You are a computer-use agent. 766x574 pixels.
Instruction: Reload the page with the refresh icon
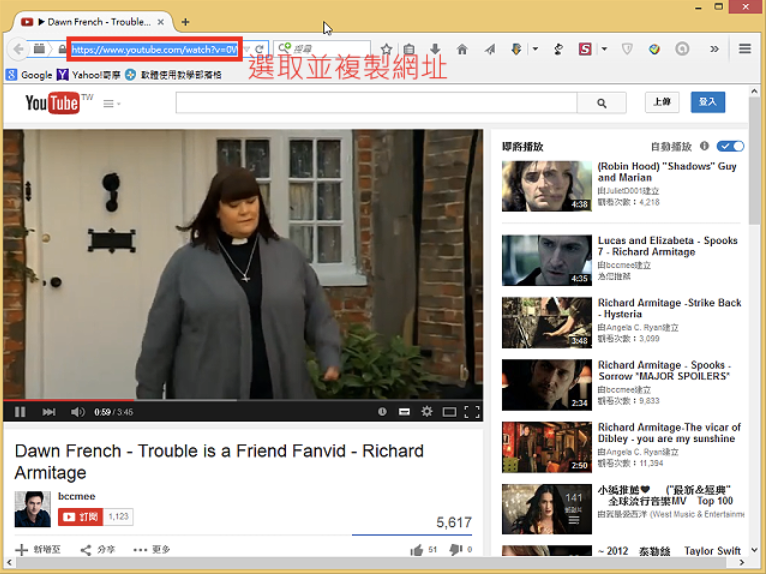tap(259, 49)
